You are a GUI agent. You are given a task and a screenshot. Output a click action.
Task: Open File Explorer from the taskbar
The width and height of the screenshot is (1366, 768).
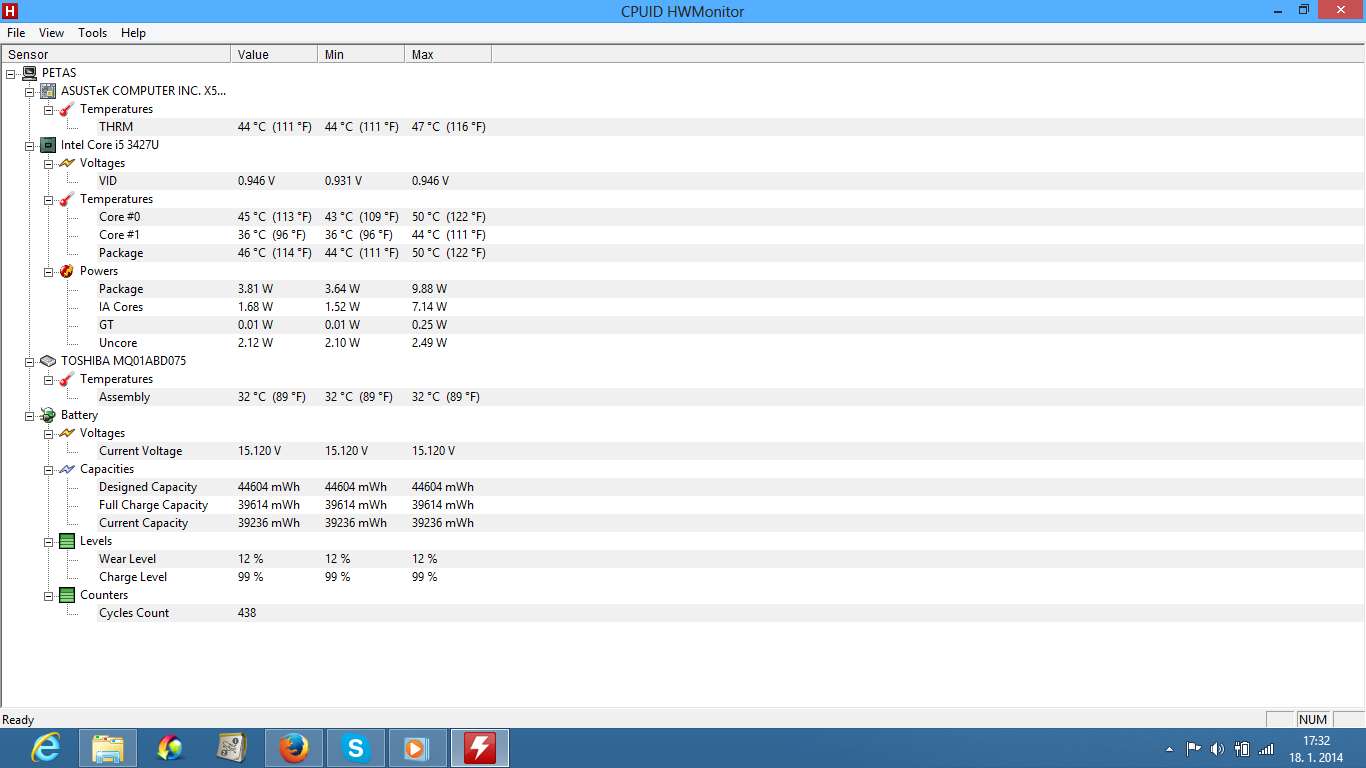point(108,747)
